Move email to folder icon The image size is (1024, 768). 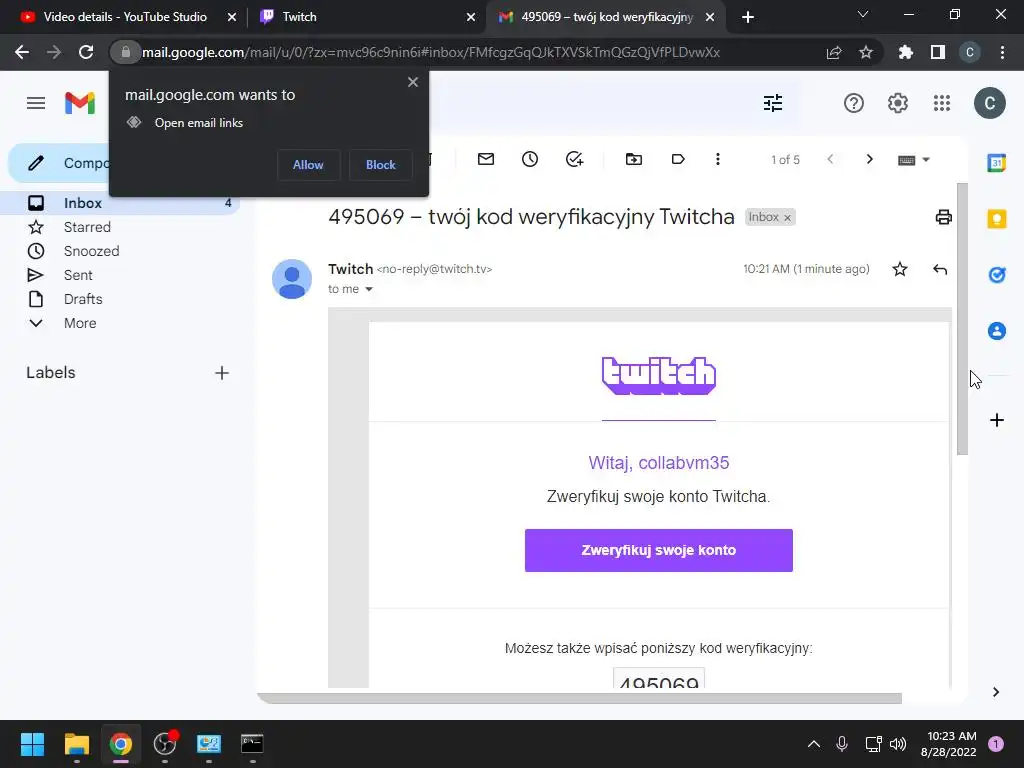point(633,159)
